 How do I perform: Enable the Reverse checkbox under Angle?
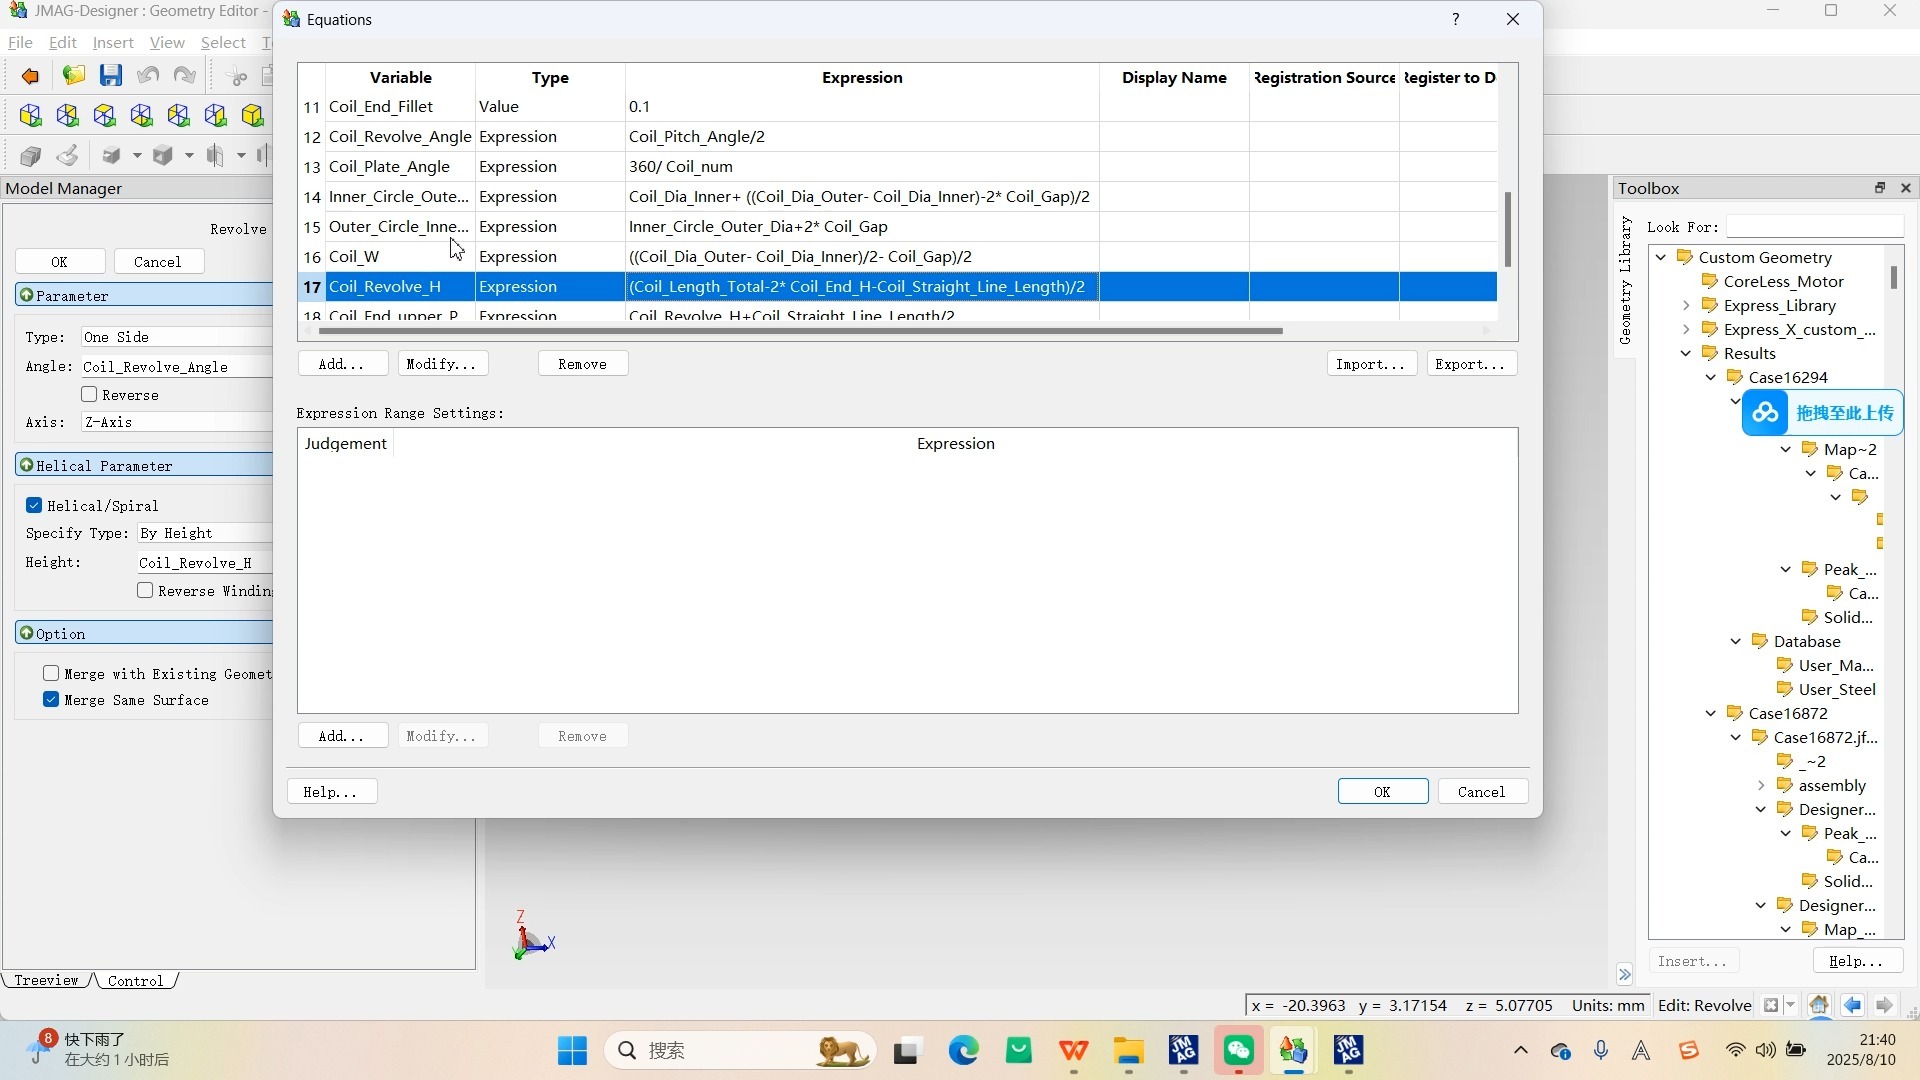[90, 395]
